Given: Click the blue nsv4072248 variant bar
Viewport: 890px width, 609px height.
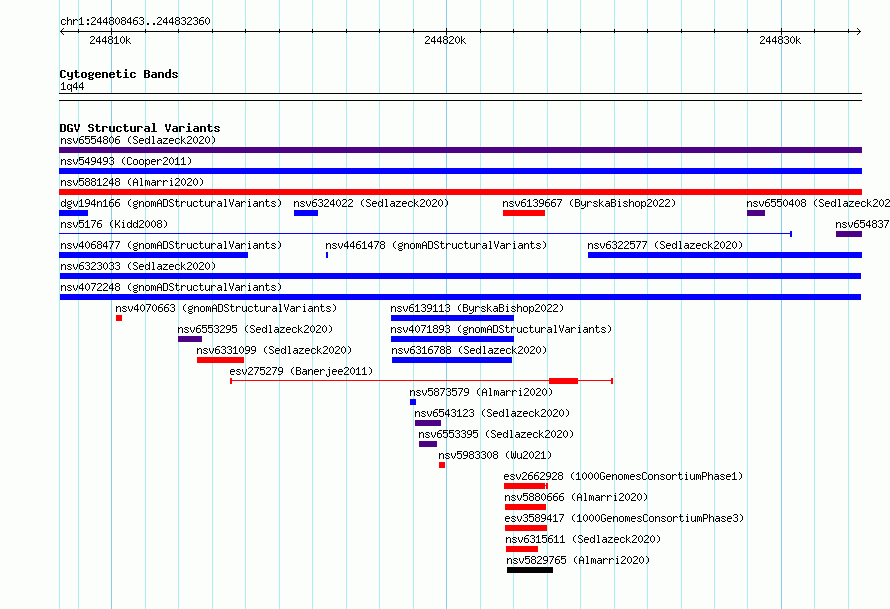Looking at the screenshot, I should point(460,297).
